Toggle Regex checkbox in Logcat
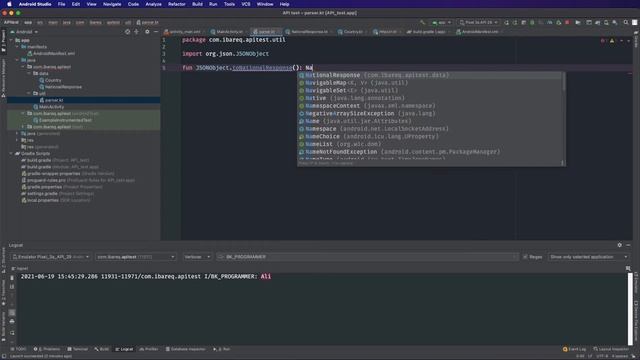The width and height of the screenshot is (640, 360). coord(525,257)
